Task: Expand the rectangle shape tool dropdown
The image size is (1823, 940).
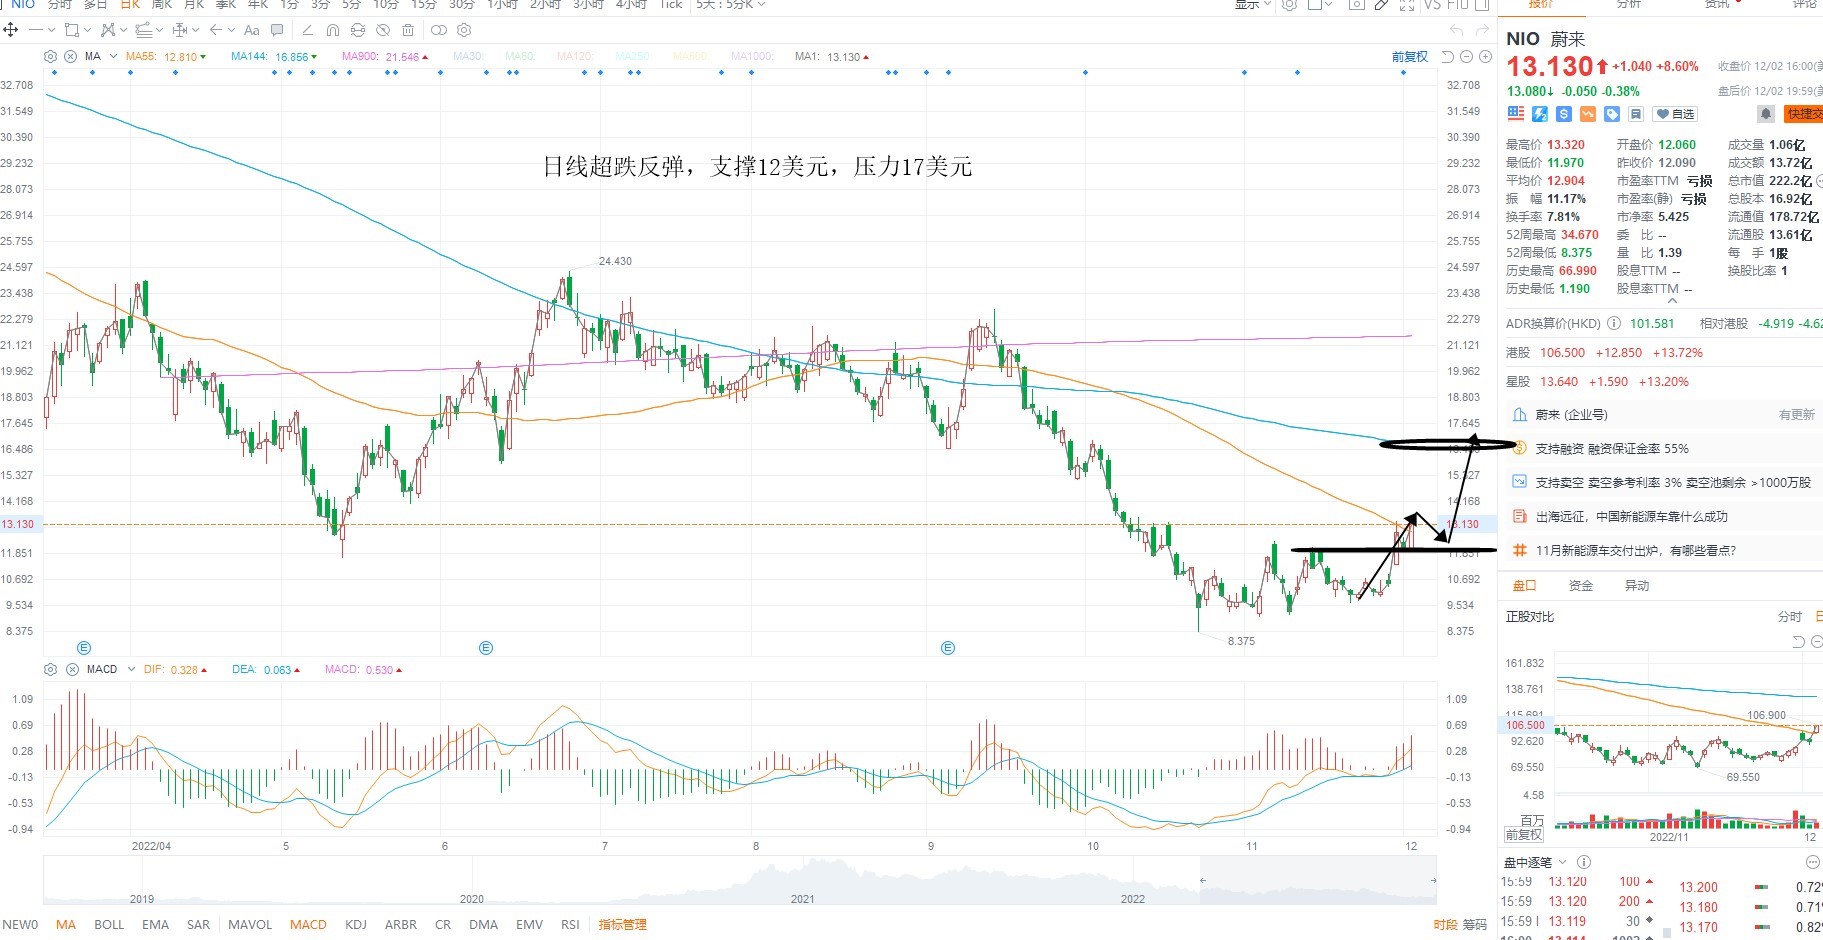Action: [89, 30]
